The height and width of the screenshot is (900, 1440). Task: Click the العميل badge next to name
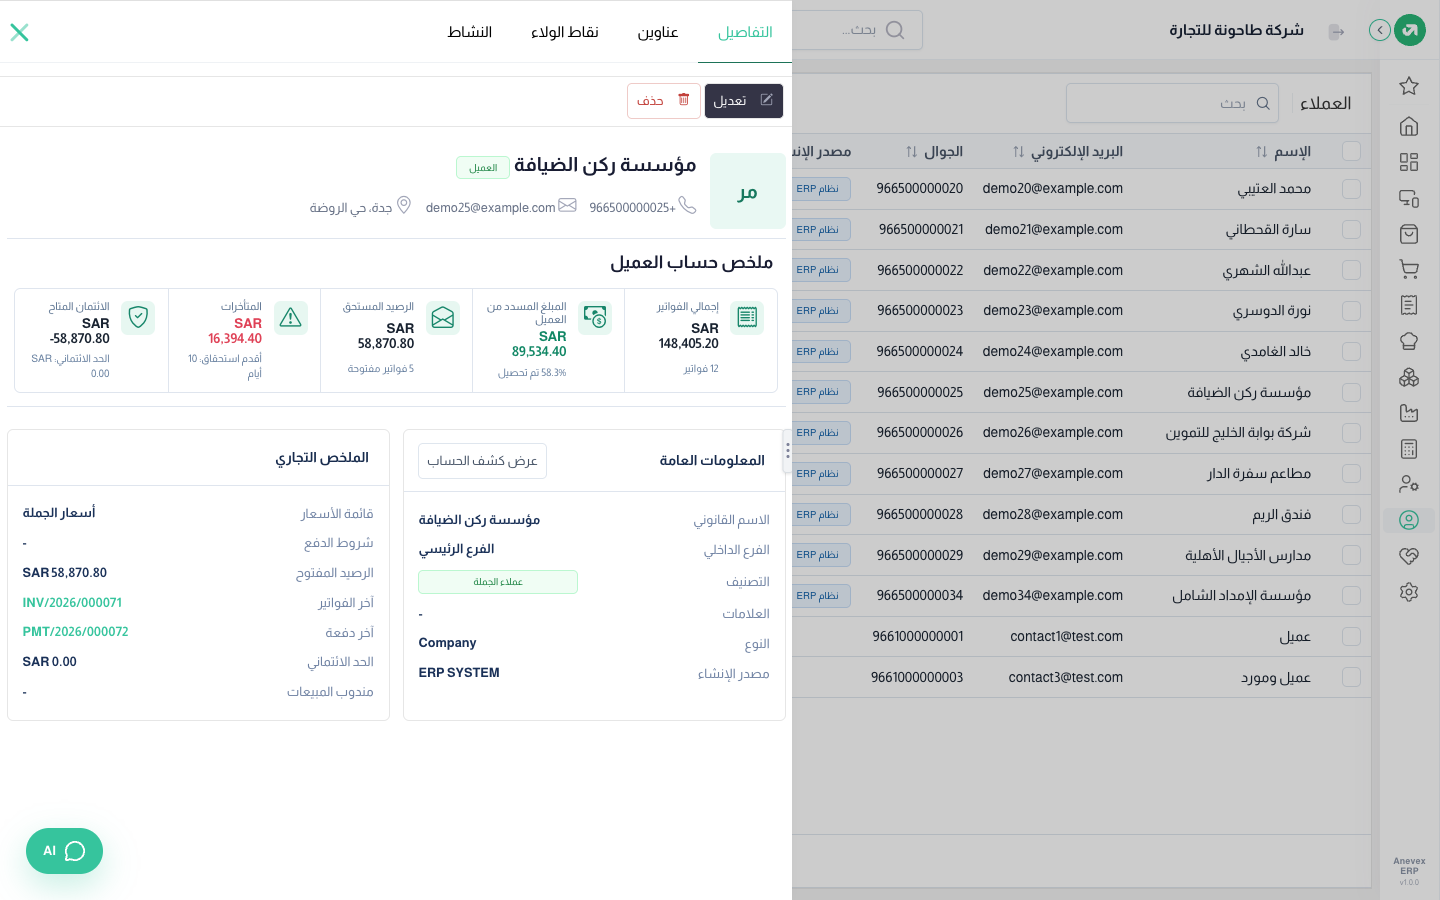(x=483, y=167)
